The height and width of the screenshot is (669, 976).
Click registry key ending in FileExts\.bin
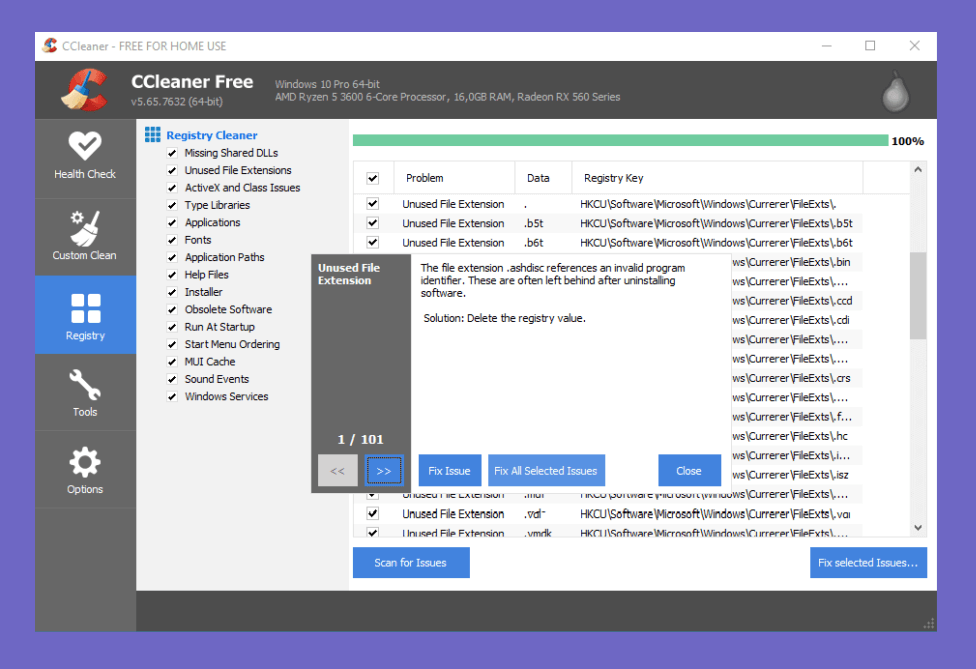pyautogui.click(x=792, y=262)
